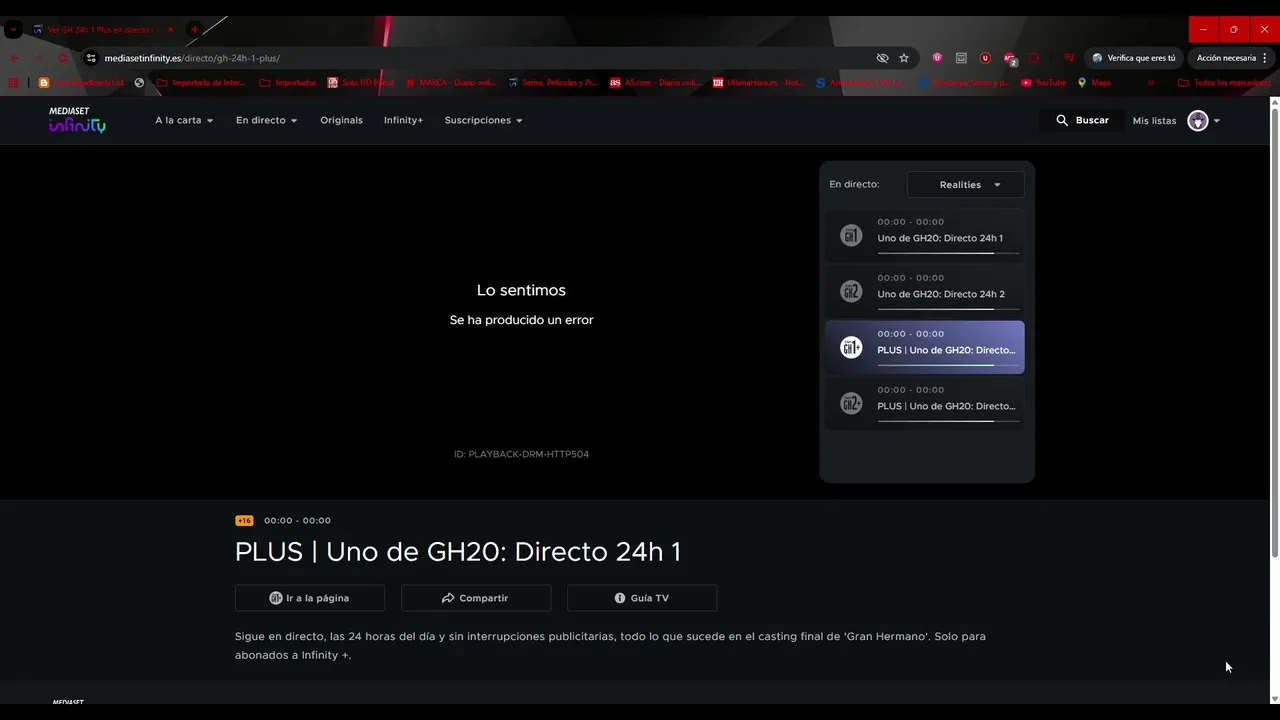Click the Buscar search button
The image size is (1280, 720).
coord(1082,120)
